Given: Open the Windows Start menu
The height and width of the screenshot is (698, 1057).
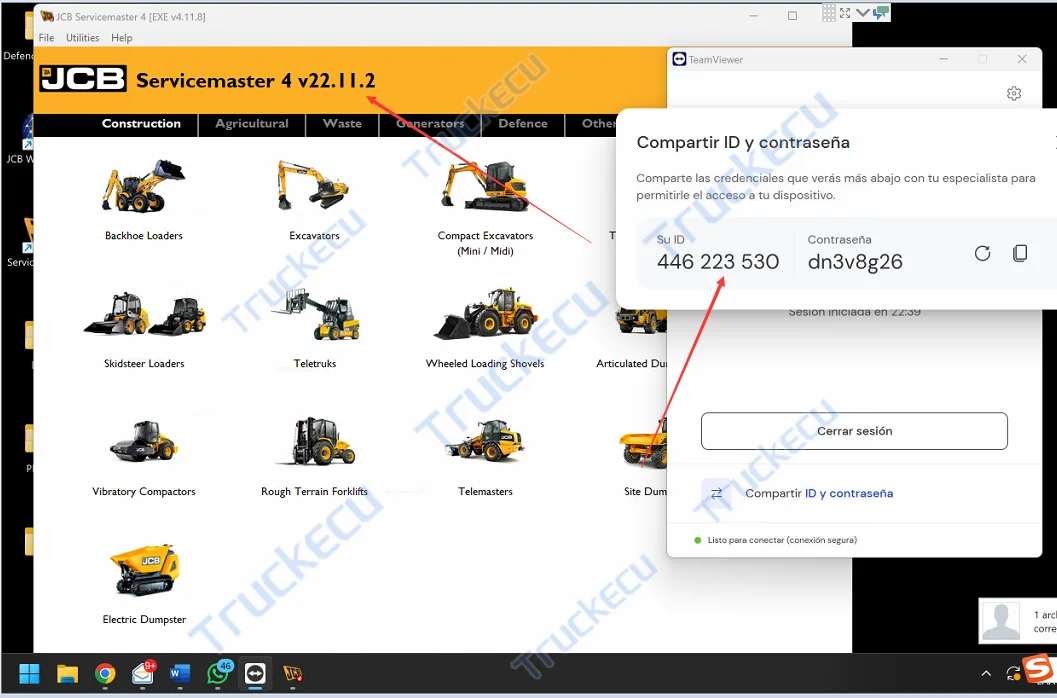Looking at the screenshot, I should [x=29, y=673].
